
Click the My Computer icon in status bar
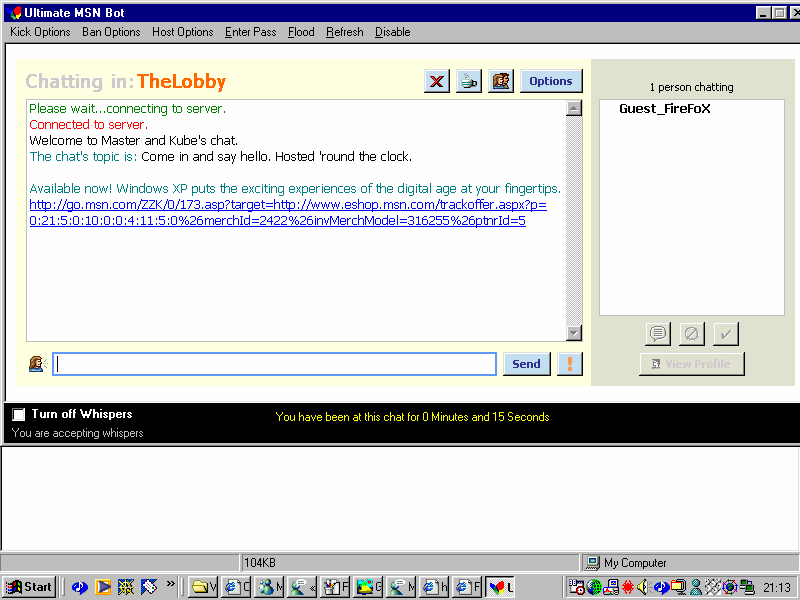592,563
